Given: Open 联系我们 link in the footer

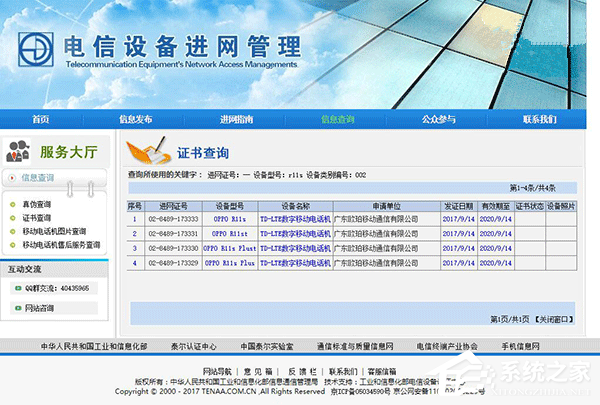Looking at the screenshot, I should [x=343, y=371].
